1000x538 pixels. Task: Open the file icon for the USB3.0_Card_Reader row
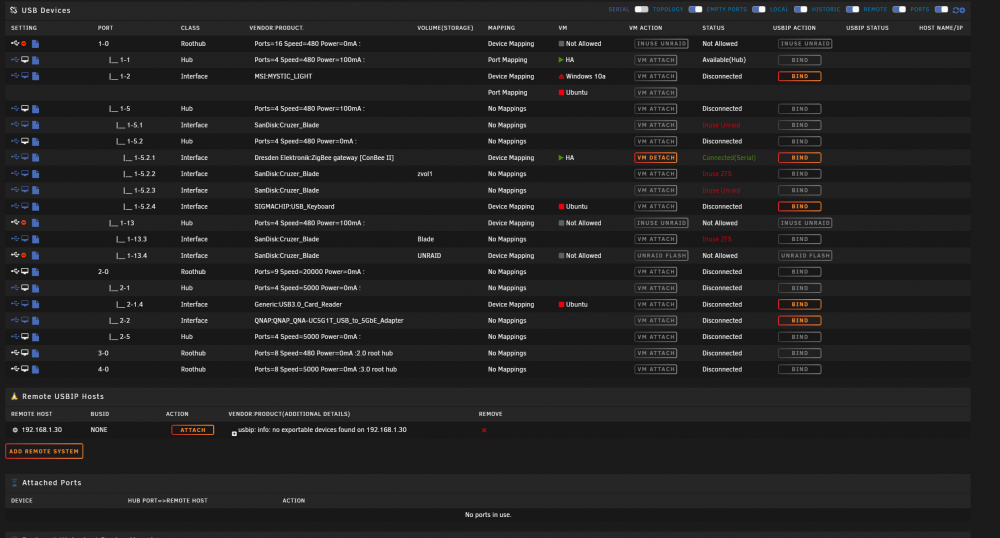coord(36,305)
